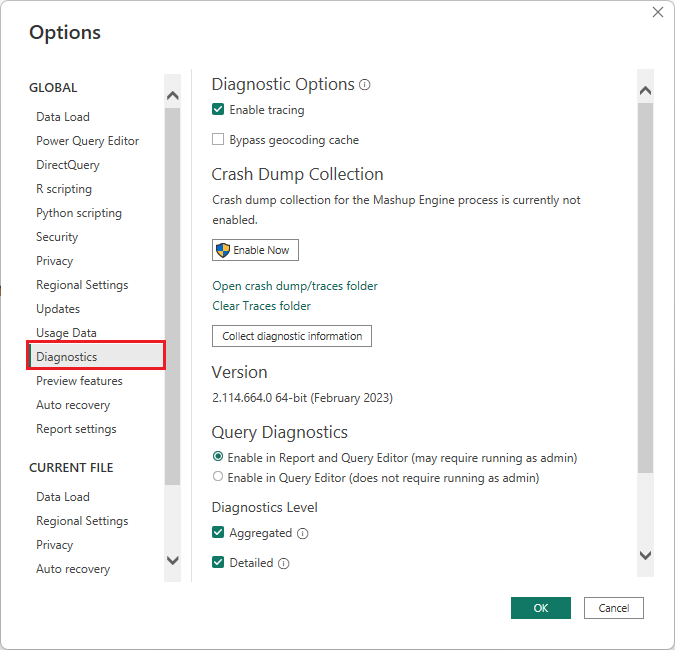675x650 pixels.
Task: Toggle the Aggregated diagnostics checkbox
Action: click(x=218, y=533)
